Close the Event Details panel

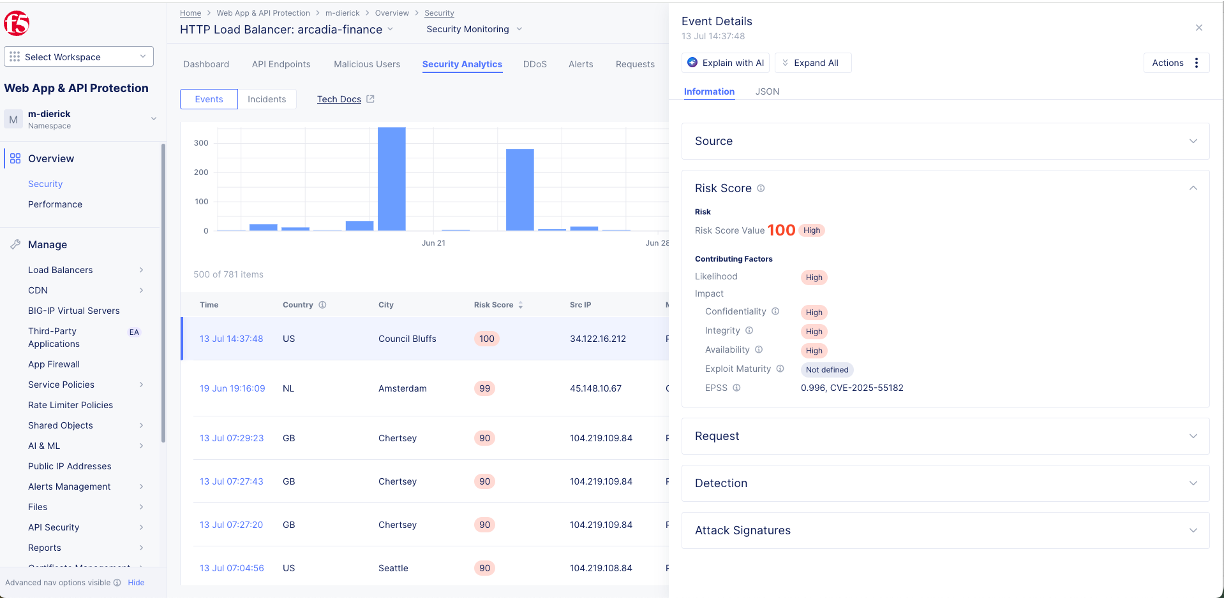click(x=1199, y=28)
